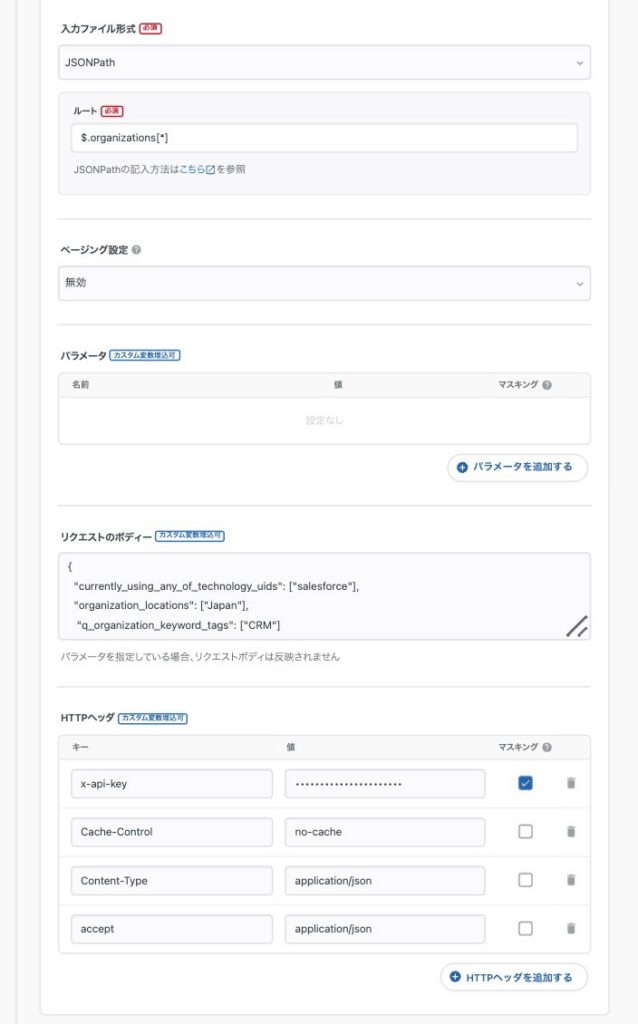Expand the ページング設定 dropdown showing 無効

pyautogui.click(x=324, y=283)
